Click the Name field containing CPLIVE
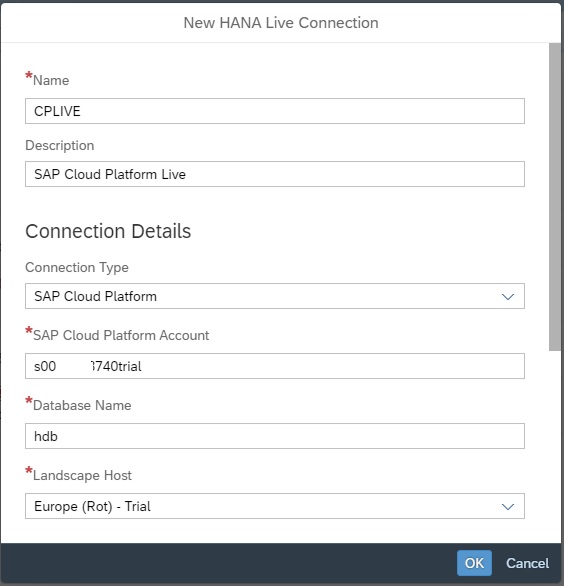 click(x=275, y=111)
